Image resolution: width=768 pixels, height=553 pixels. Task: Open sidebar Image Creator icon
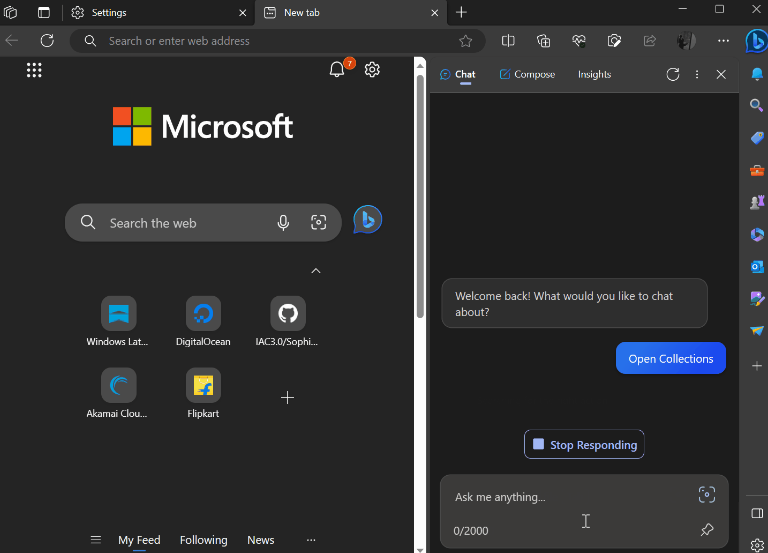[757, 298]
